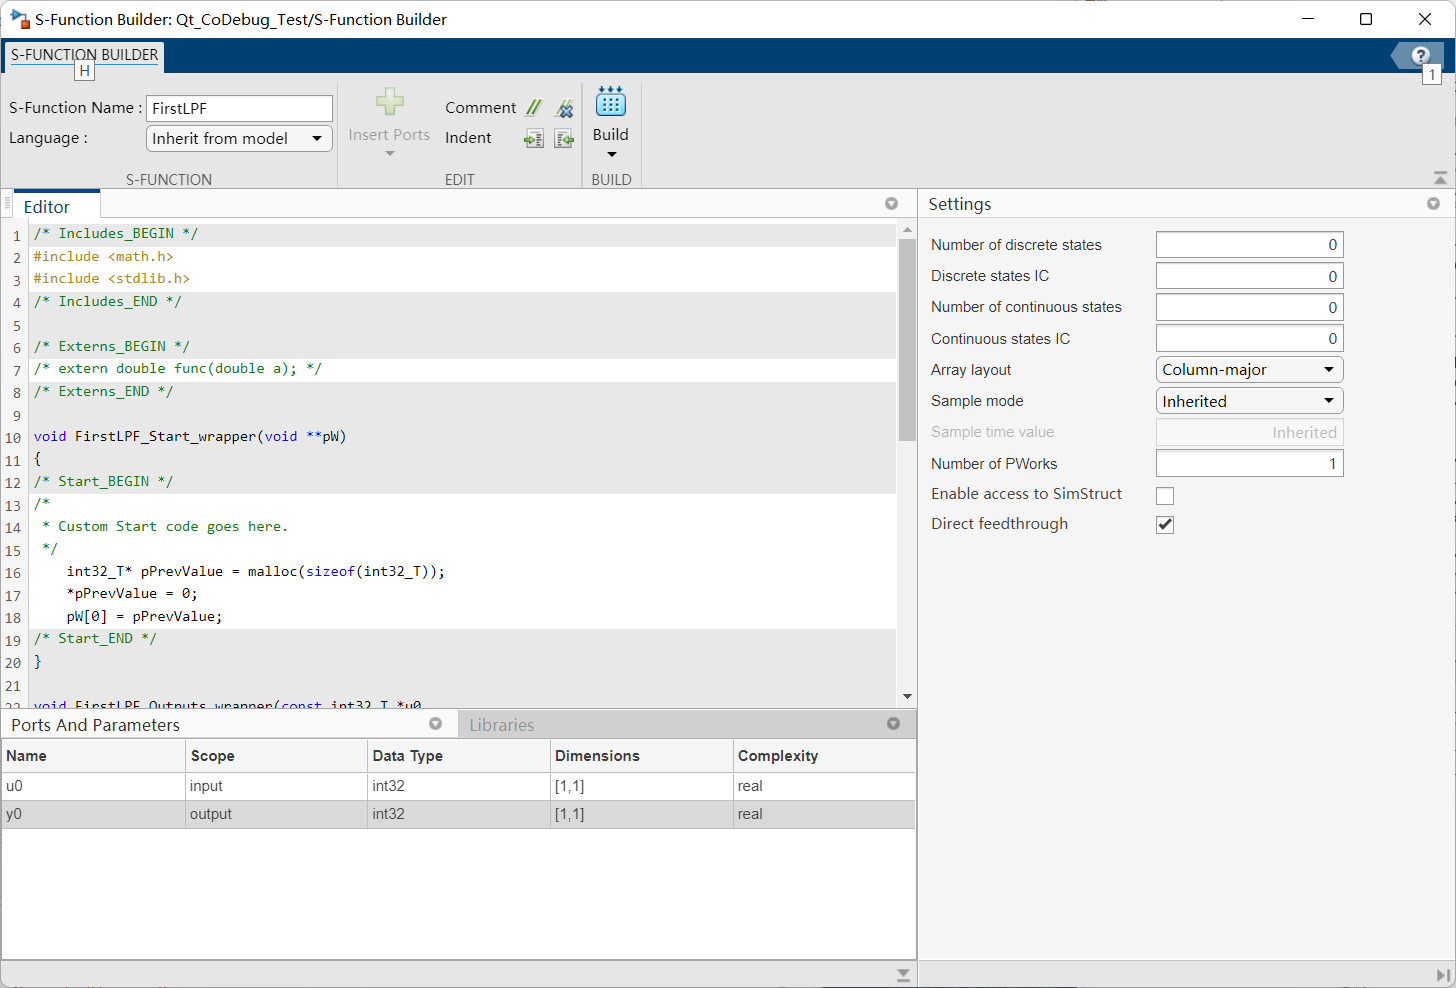Click the code line #include <math.h>
Image resolution: width=1456 pixels, height=988 pixels.
click(104, 256)
